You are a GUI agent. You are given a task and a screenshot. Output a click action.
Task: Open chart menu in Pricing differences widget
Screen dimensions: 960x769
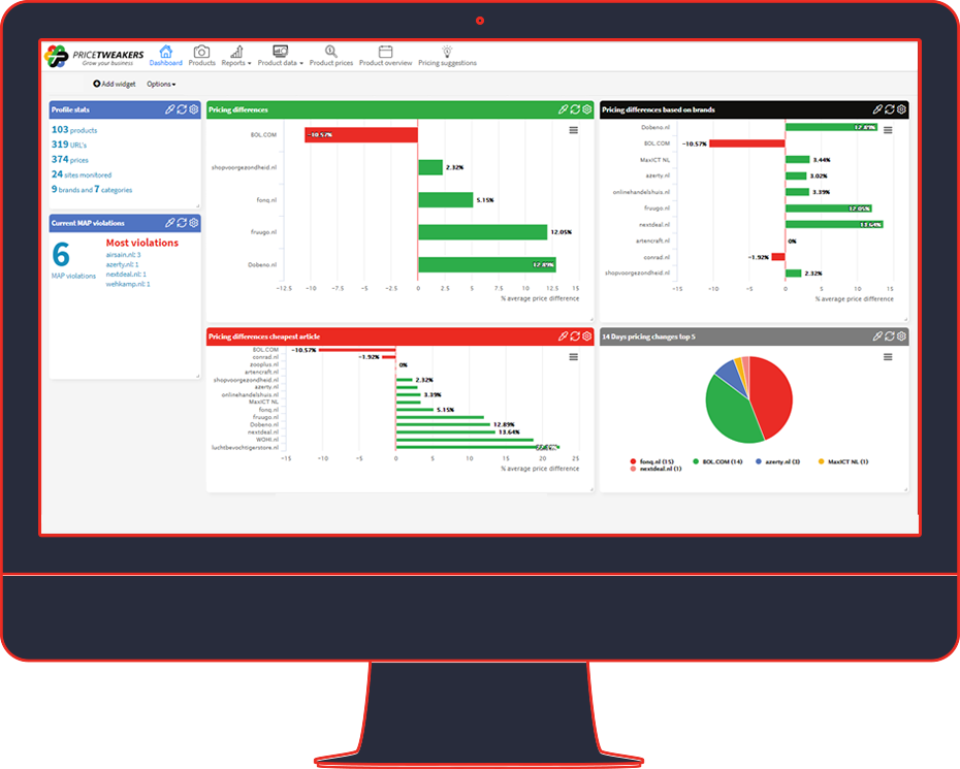pyautogui.click(x=574, y=130)
